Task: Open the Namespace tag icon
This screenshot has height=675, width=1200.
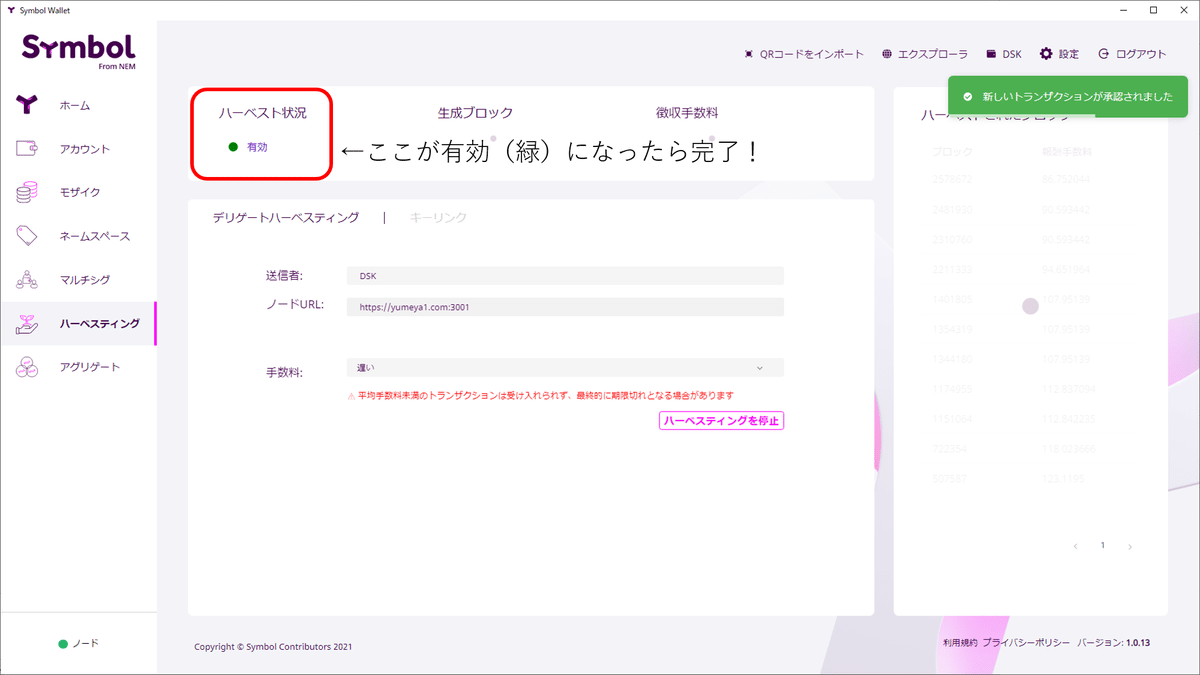Action: tap(27, 236)
